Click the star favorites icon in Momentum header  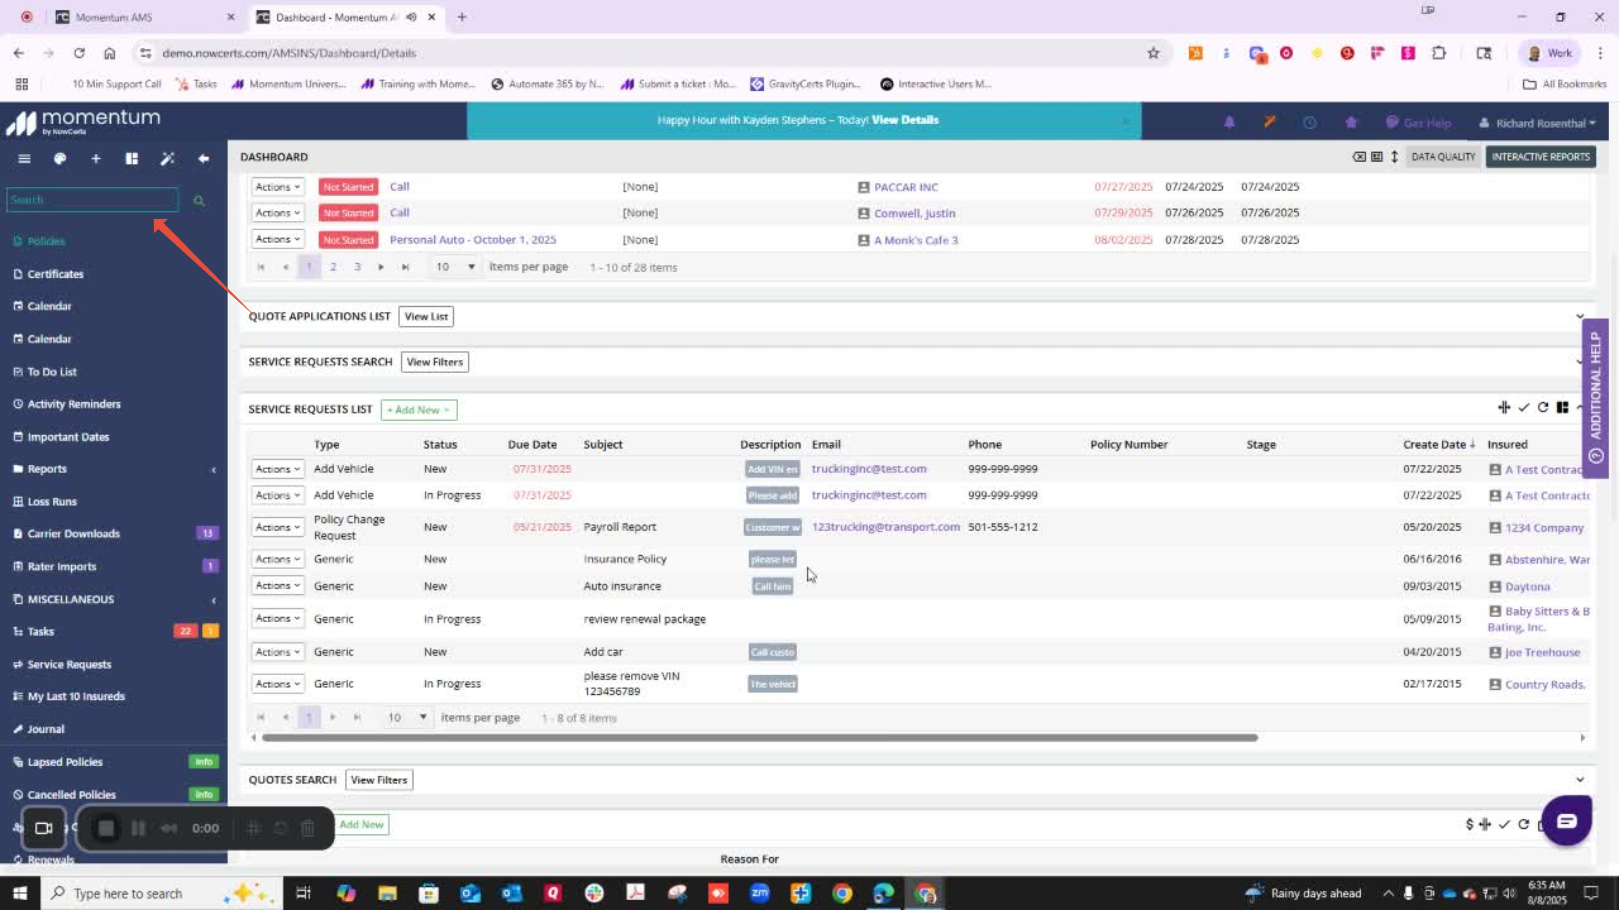click(x=1351, y=122)
